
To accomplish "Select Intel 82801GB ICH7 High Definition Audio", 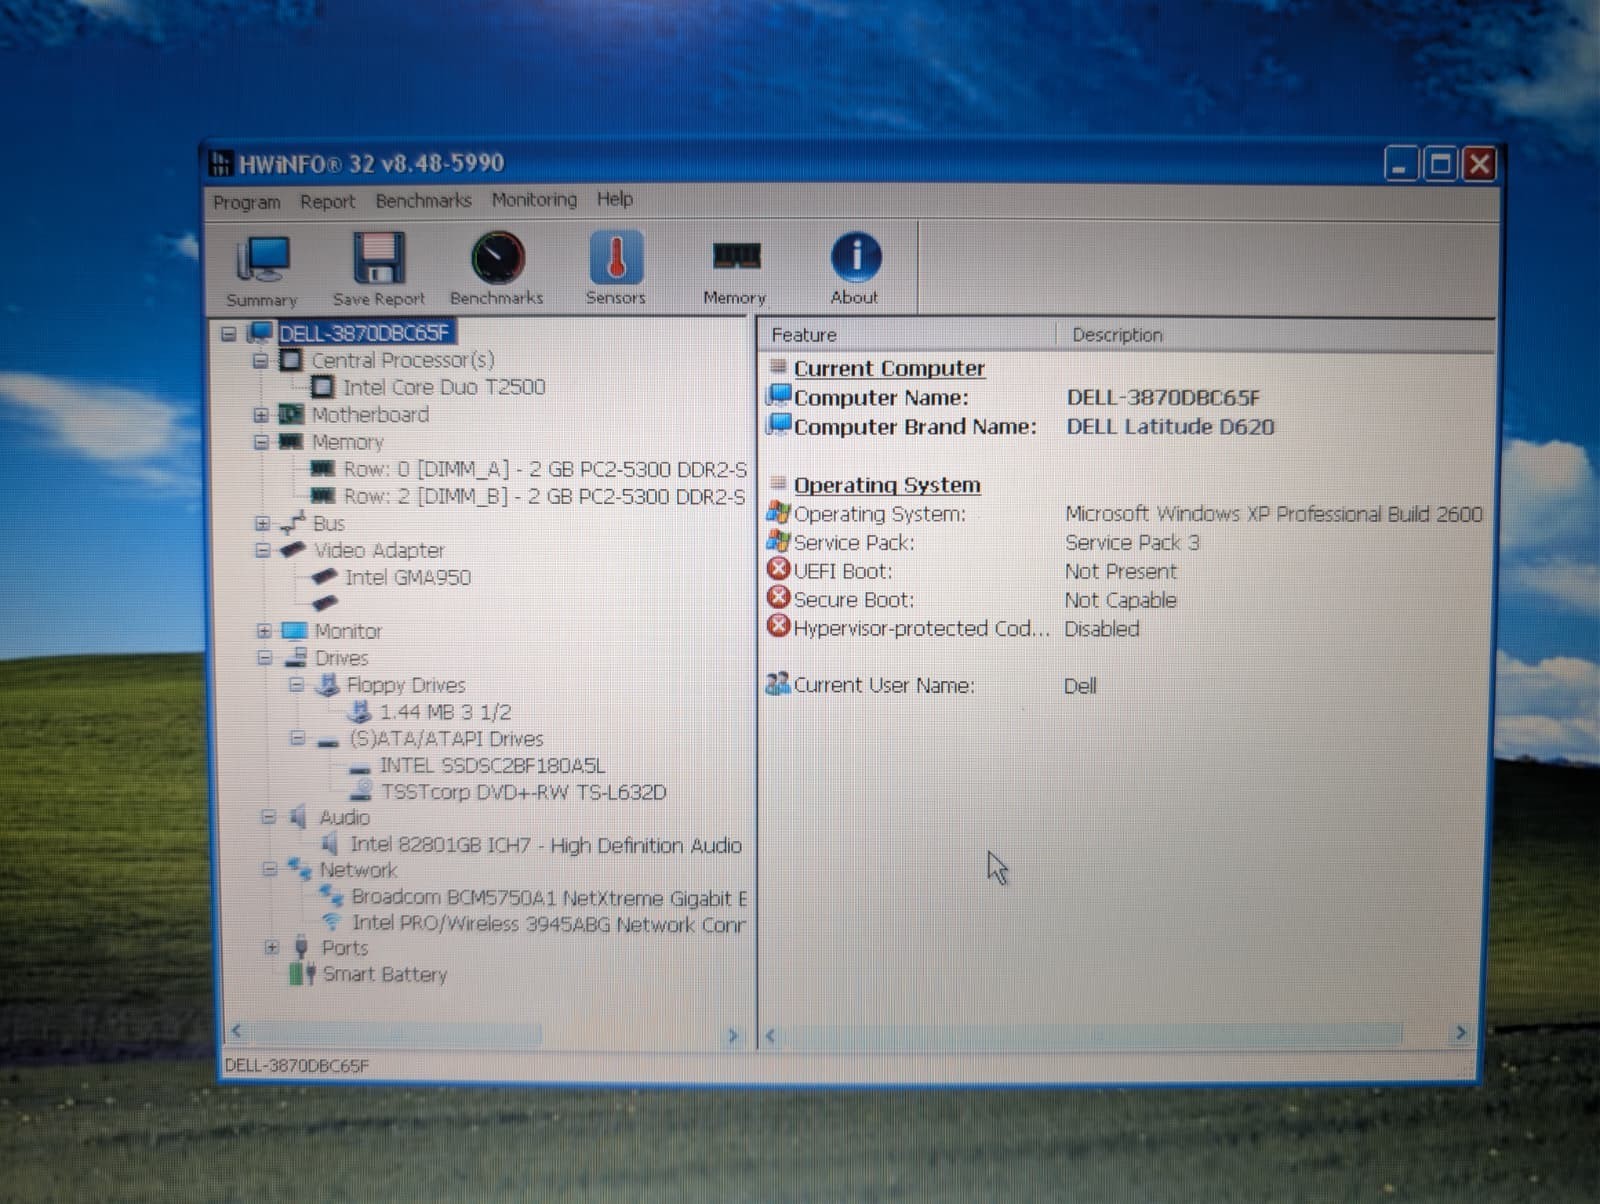I will point(546,845).
